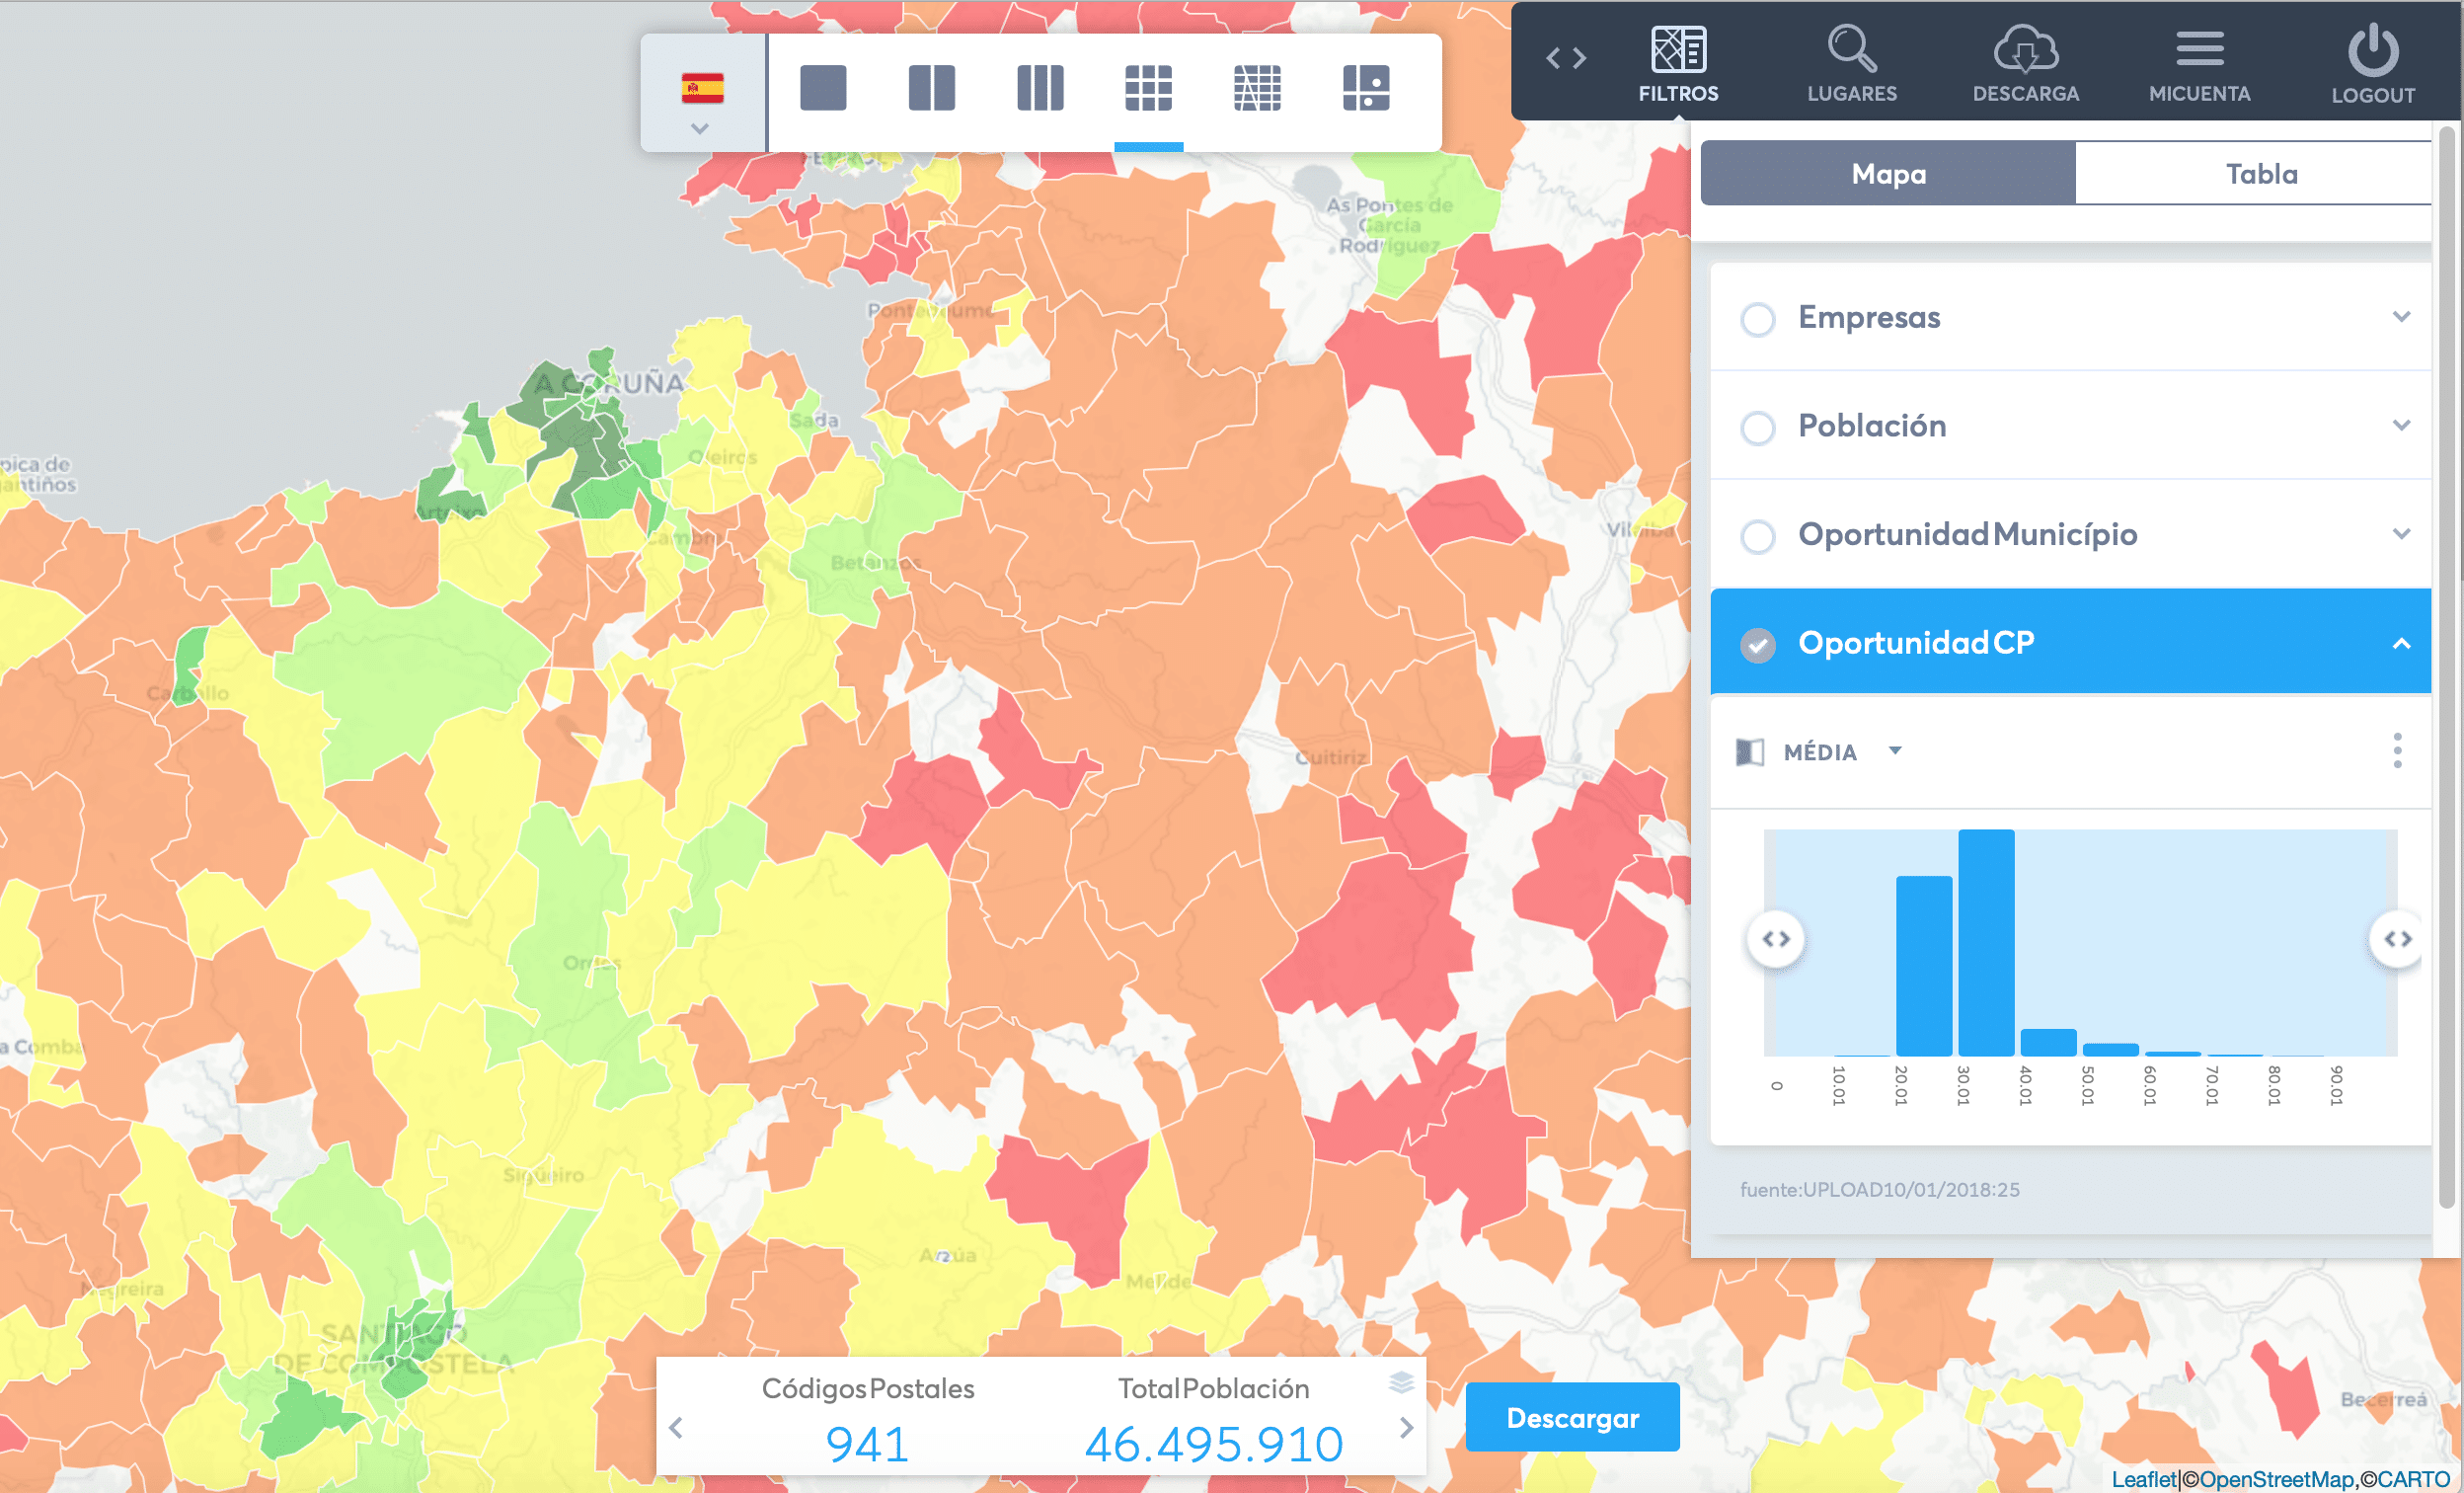This screenshot has height=1493, width=2464.
Task: Select the fine mesh grid layout icon
Action: 1257,88
